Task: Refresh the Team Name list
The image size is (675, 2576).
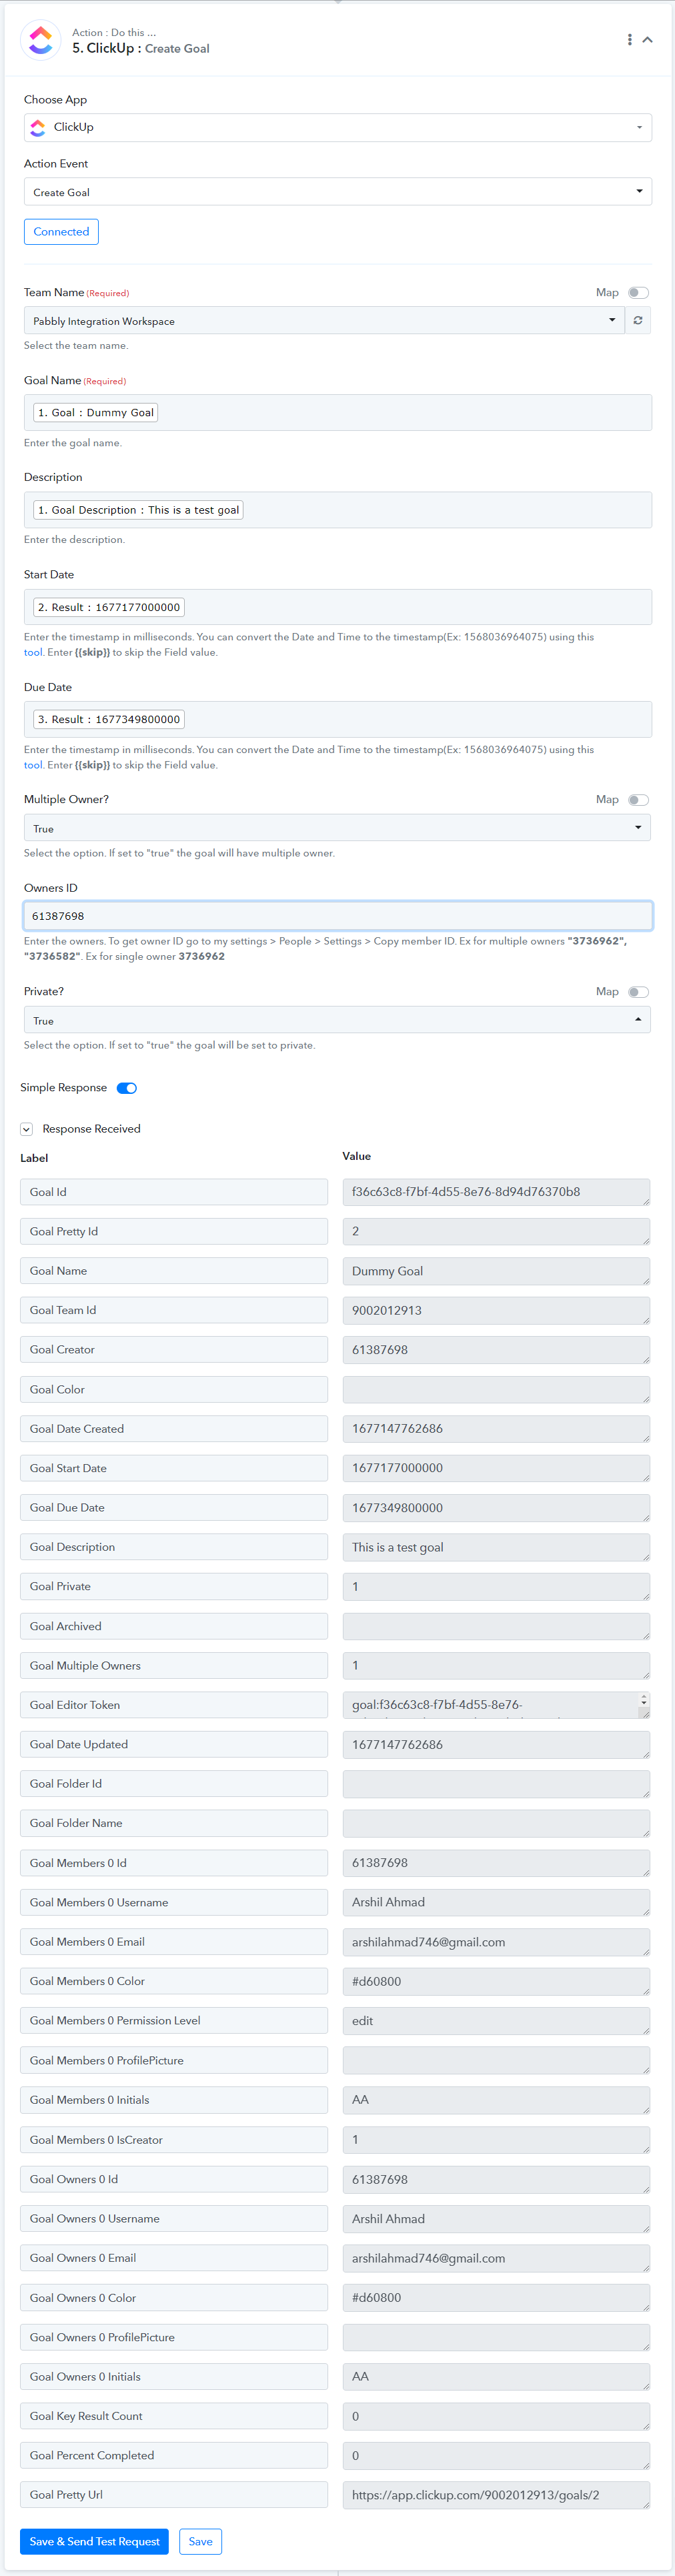Action: pos(638,320)
